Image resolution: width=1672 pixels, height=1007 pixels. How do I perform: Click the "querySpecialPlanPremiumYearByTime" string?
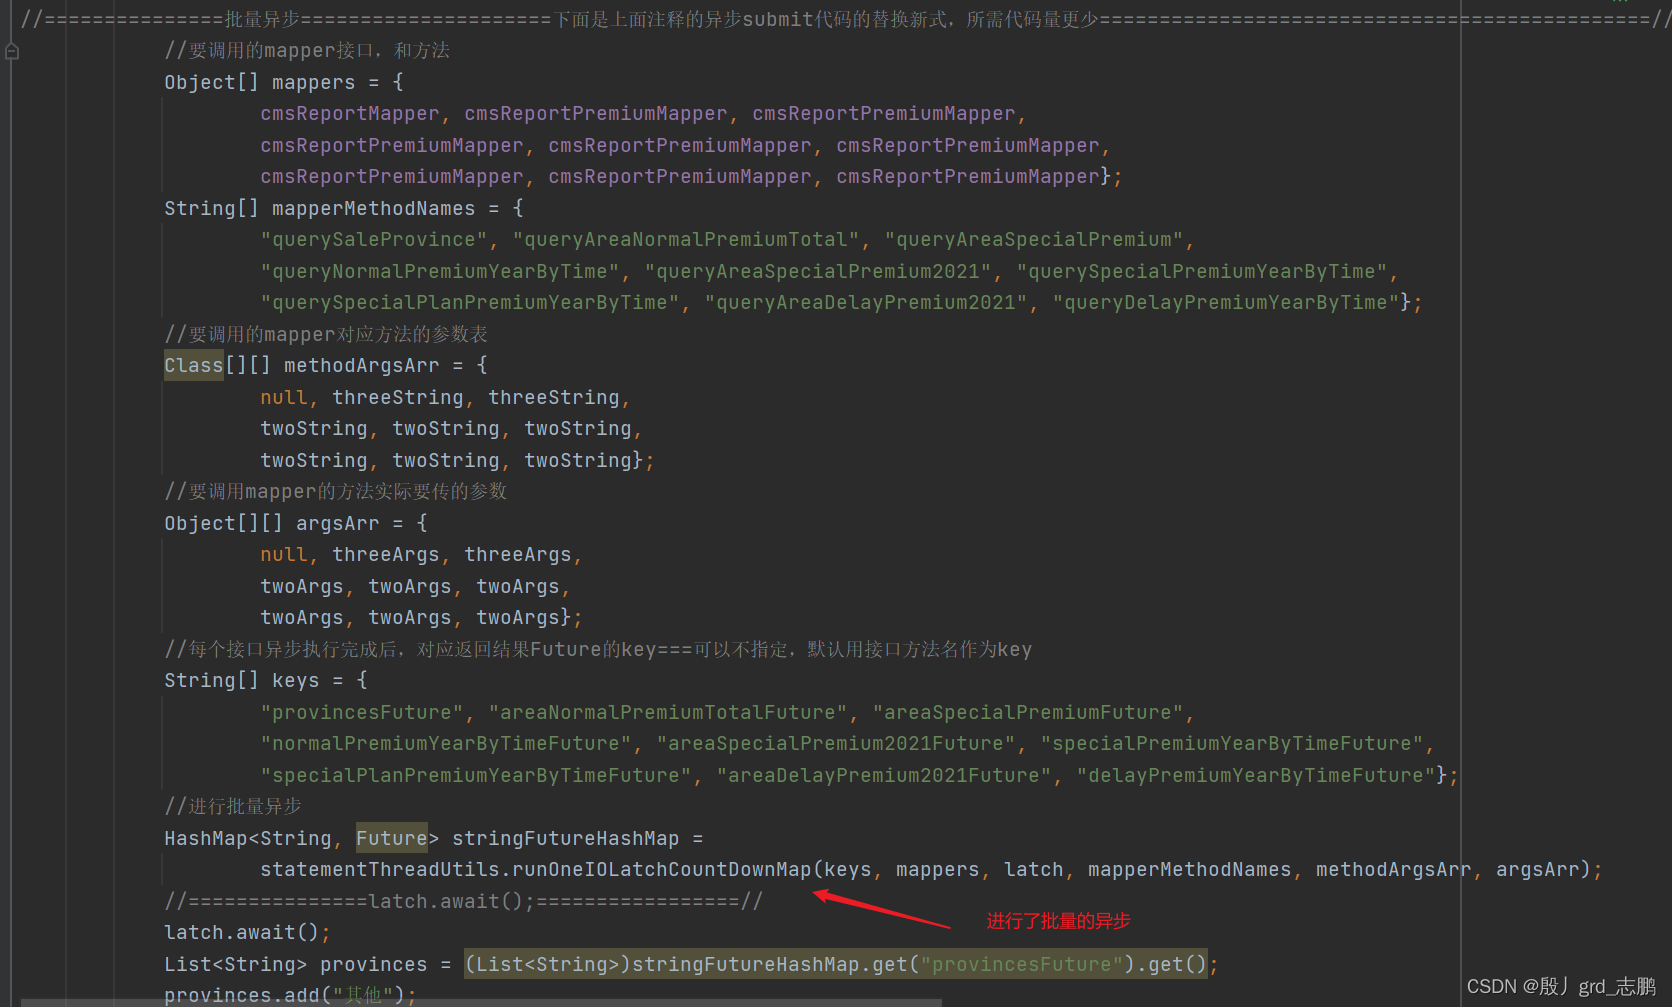point(470,302)
